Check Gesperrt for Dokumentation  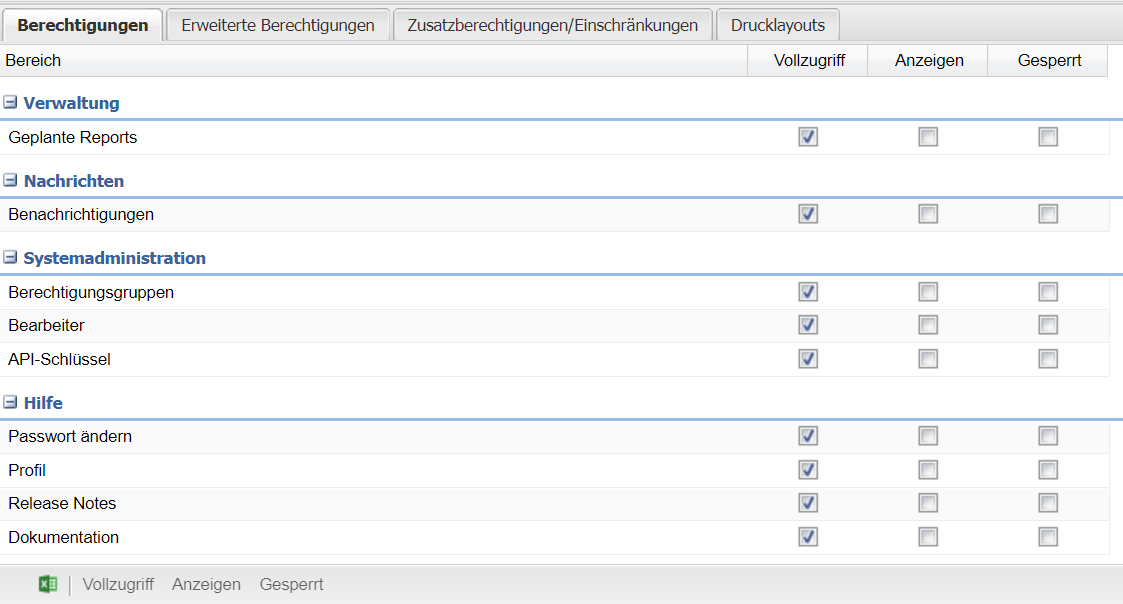(x=1048, y=537)
